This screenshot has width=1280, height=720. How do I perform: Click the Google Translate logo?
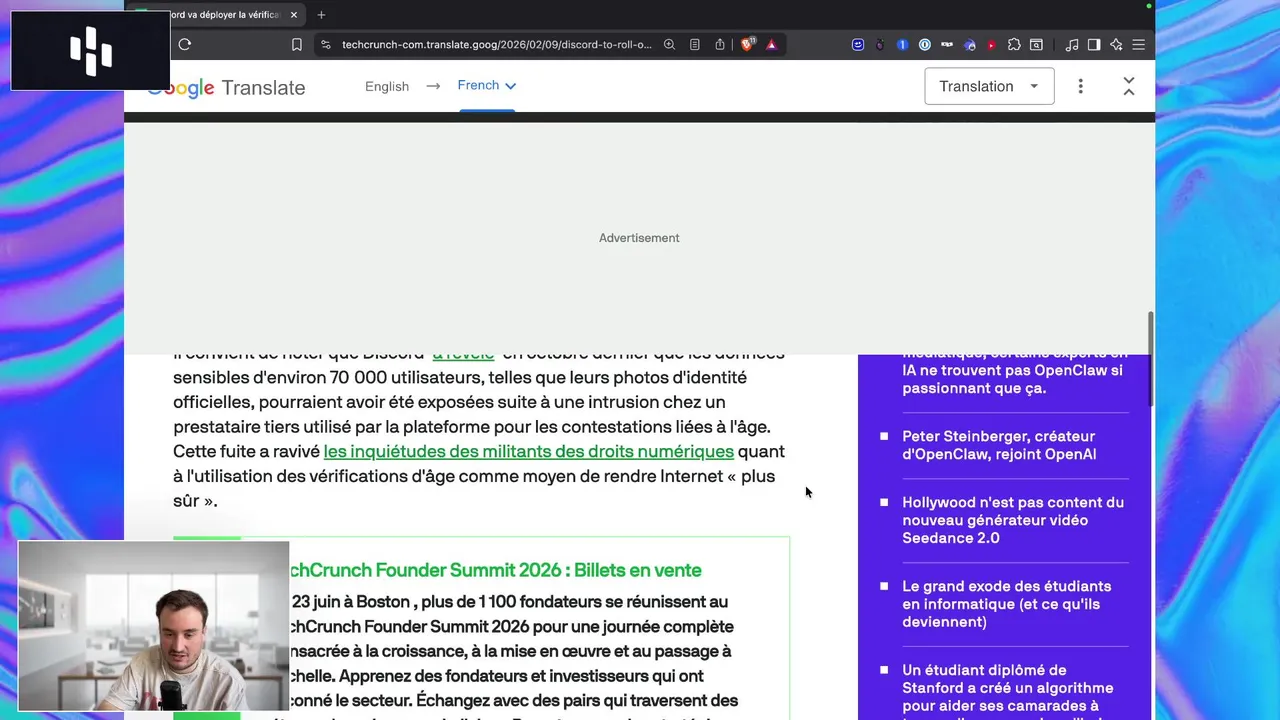tap(227, 88)
